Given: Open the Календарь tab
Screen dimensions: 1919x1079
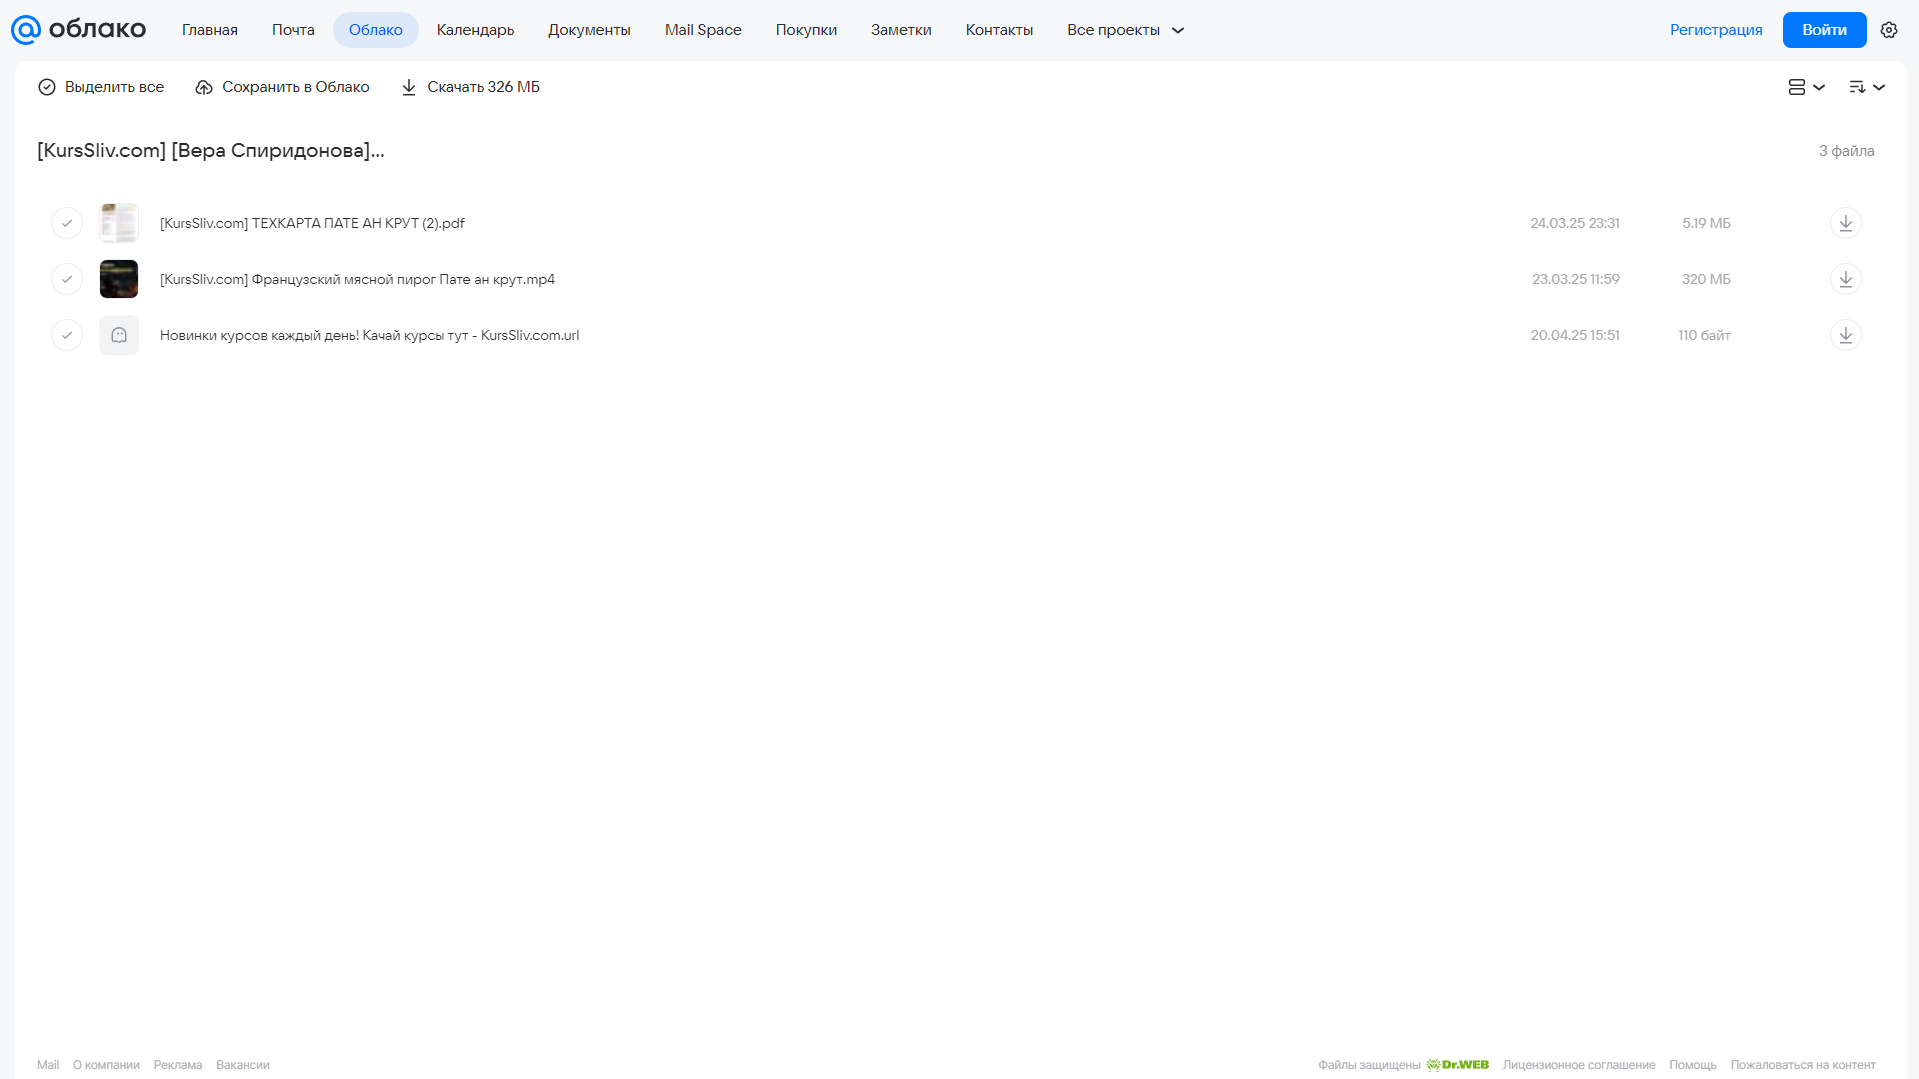Looking at the screenshot, I should [x=475, y=30].
